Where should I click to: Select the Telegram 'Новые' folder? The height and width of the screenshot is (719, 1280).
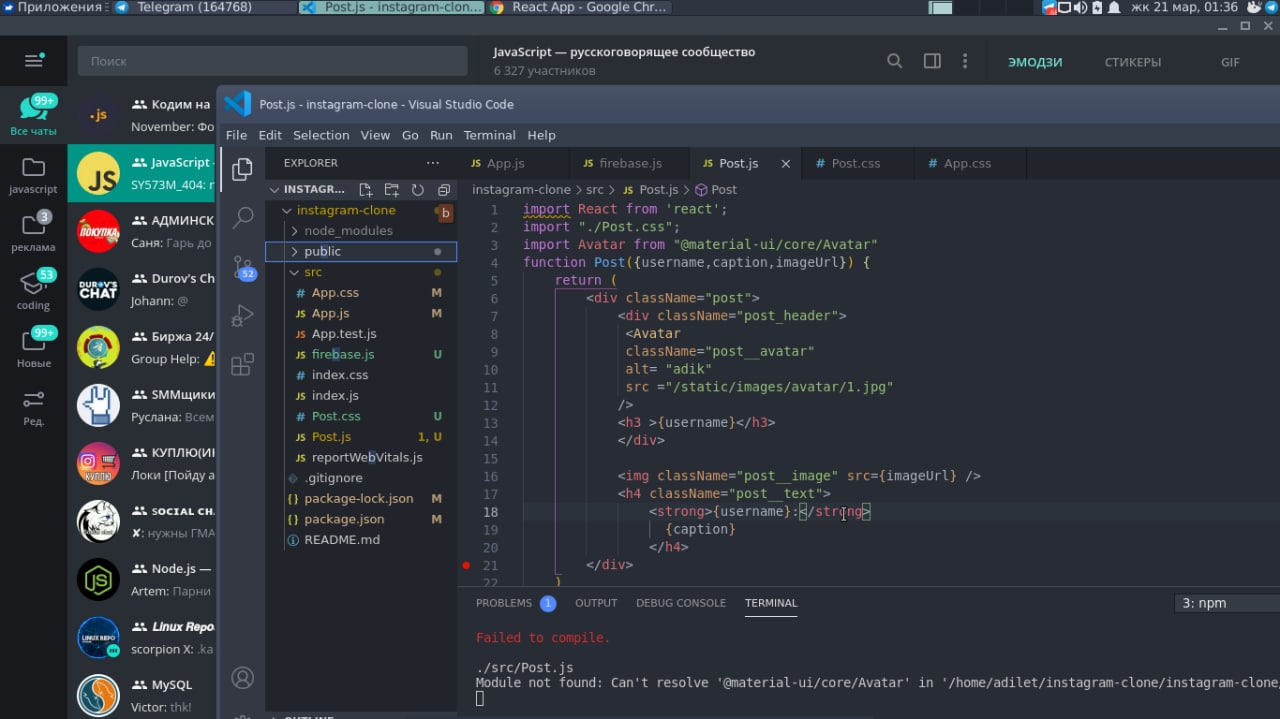click(x=34, y=348)
